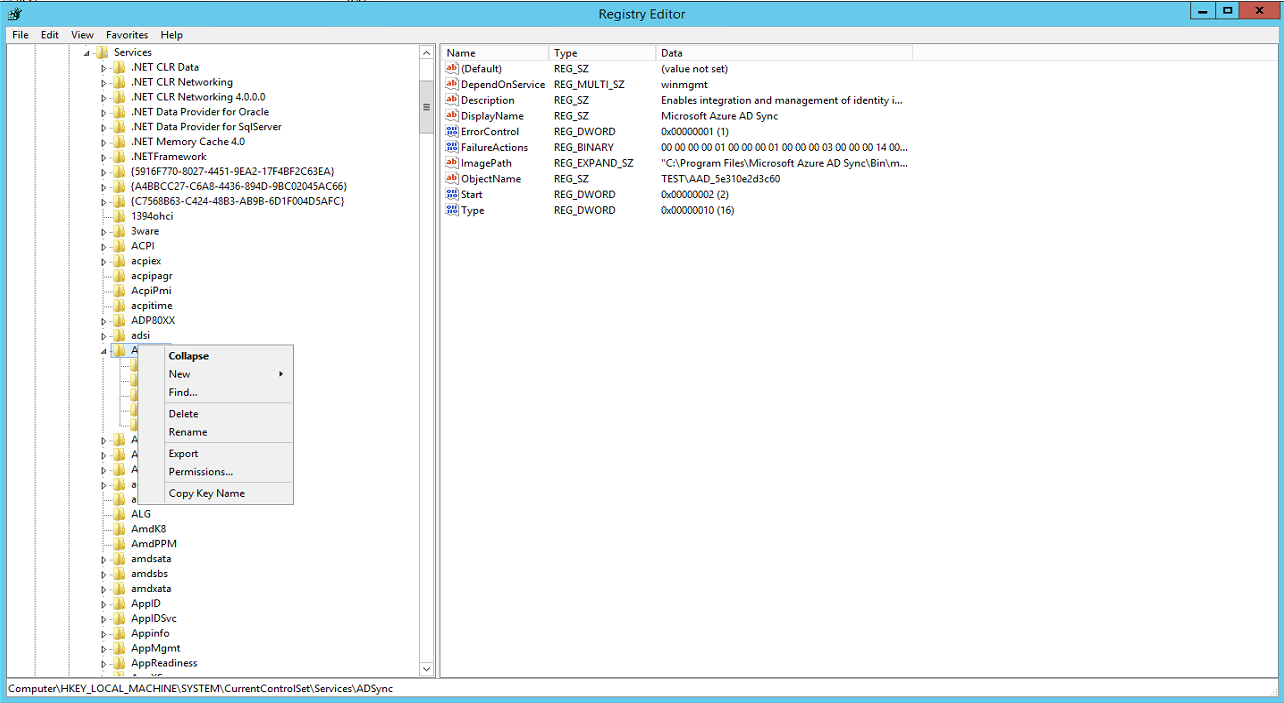The width and height of the screenshot is (1284, 703).
Task: Expand the AppMgmt tree node
Action: click(x=104, y=649)
